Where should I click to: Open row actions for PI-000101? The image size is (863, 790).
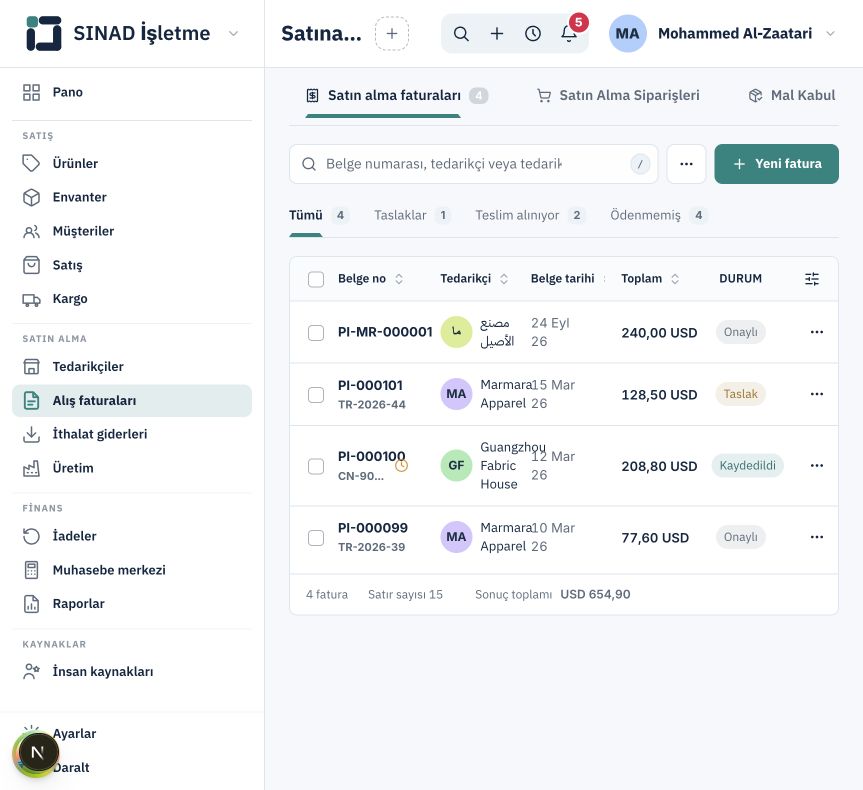click(x=817, y=394)
